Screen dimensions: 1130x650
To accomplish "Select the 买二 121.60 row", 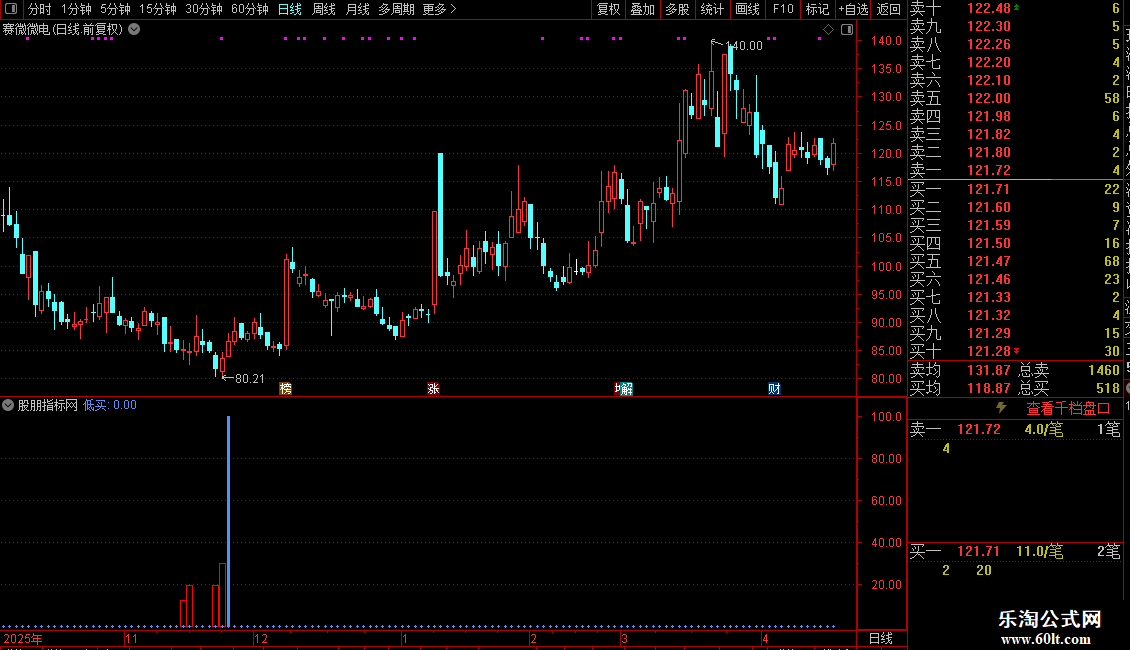I will pyautogui.click(x=1015, y=208).
